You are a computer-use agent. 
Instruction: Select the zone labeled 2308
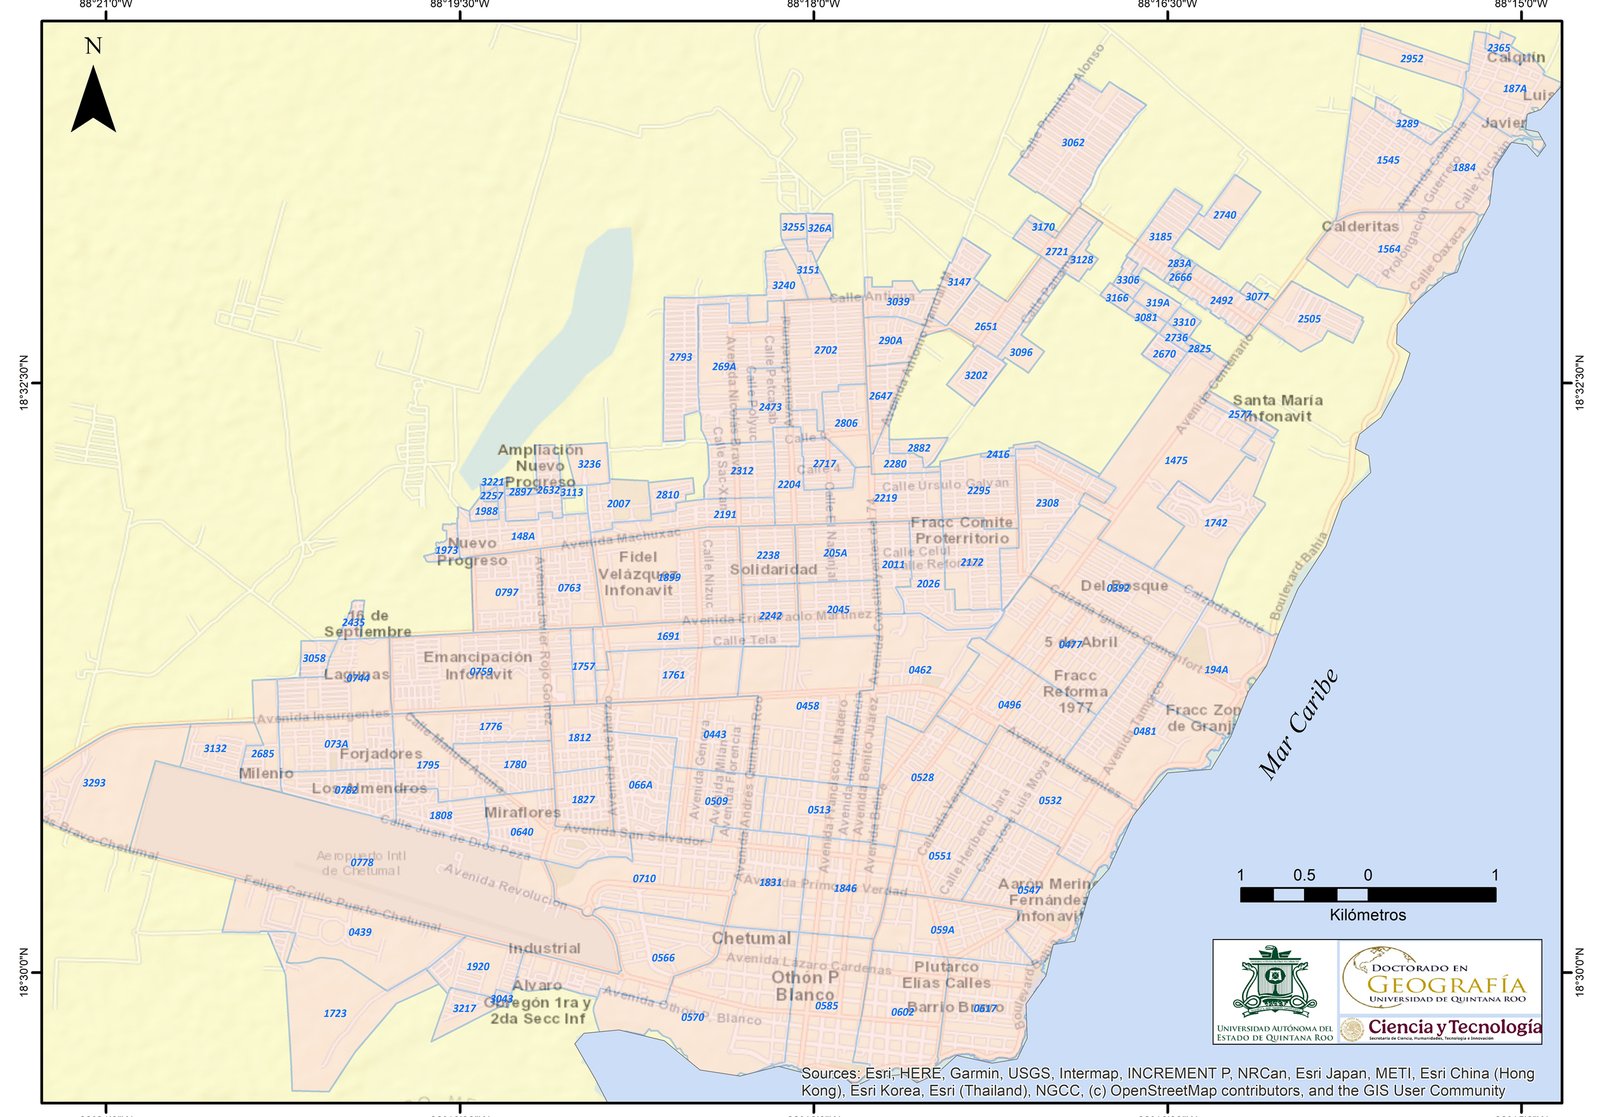click(x=1047, y=503)
